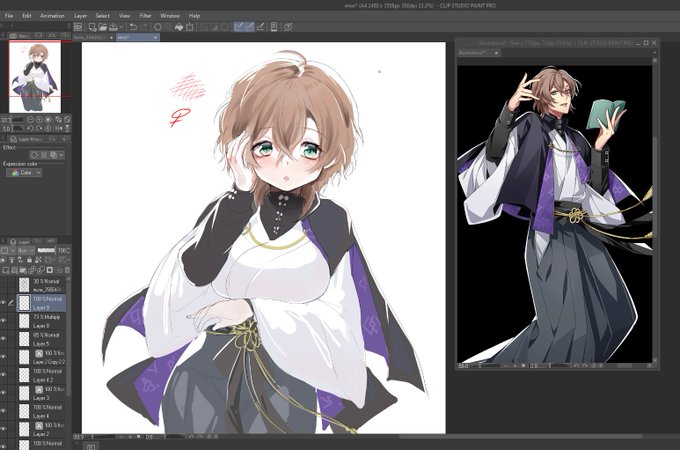Click the Tone effect icon in Layer Property
This screenshot has width=680, height=450.
click(44, 155)
